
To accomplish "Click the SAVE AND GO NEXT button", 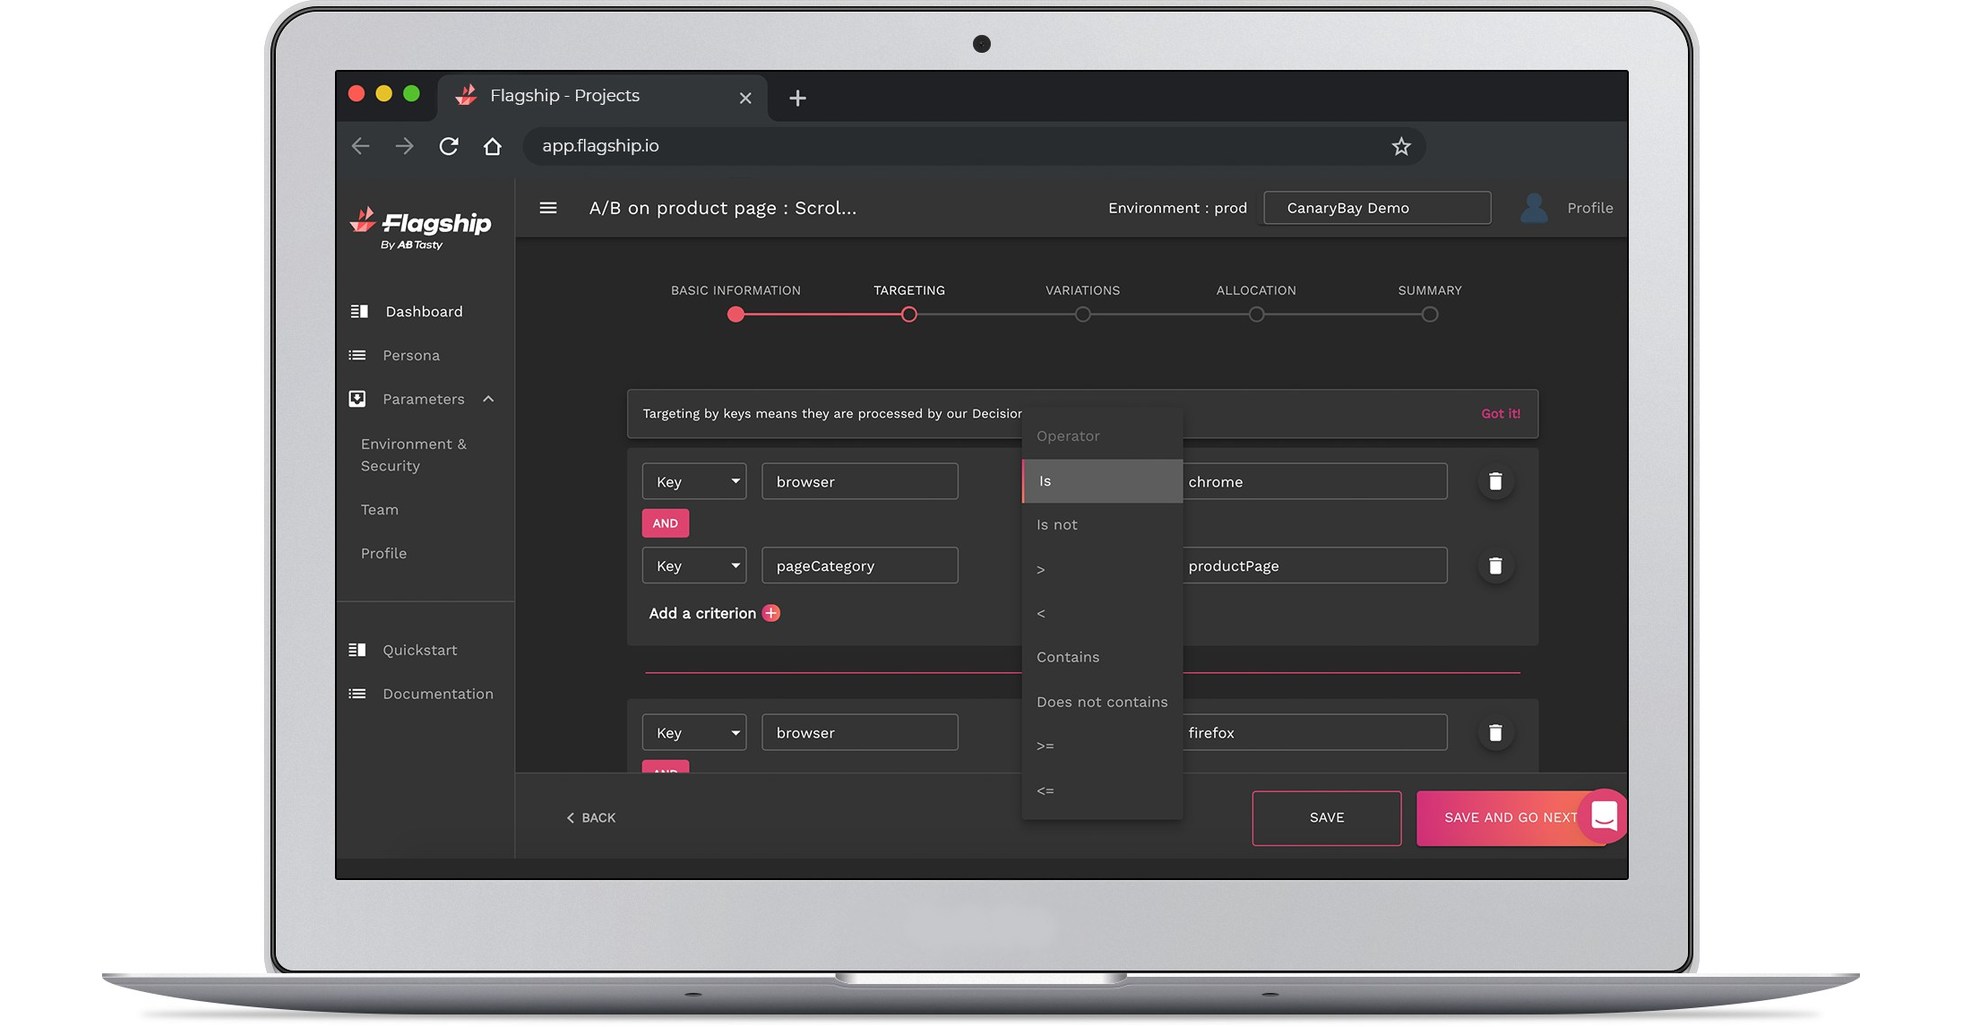I will point(1510,817).
